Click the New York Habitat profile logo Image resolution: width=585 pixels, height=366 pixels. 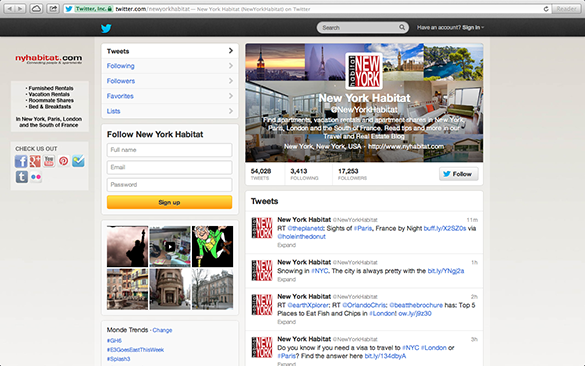(x=364, y=71)
